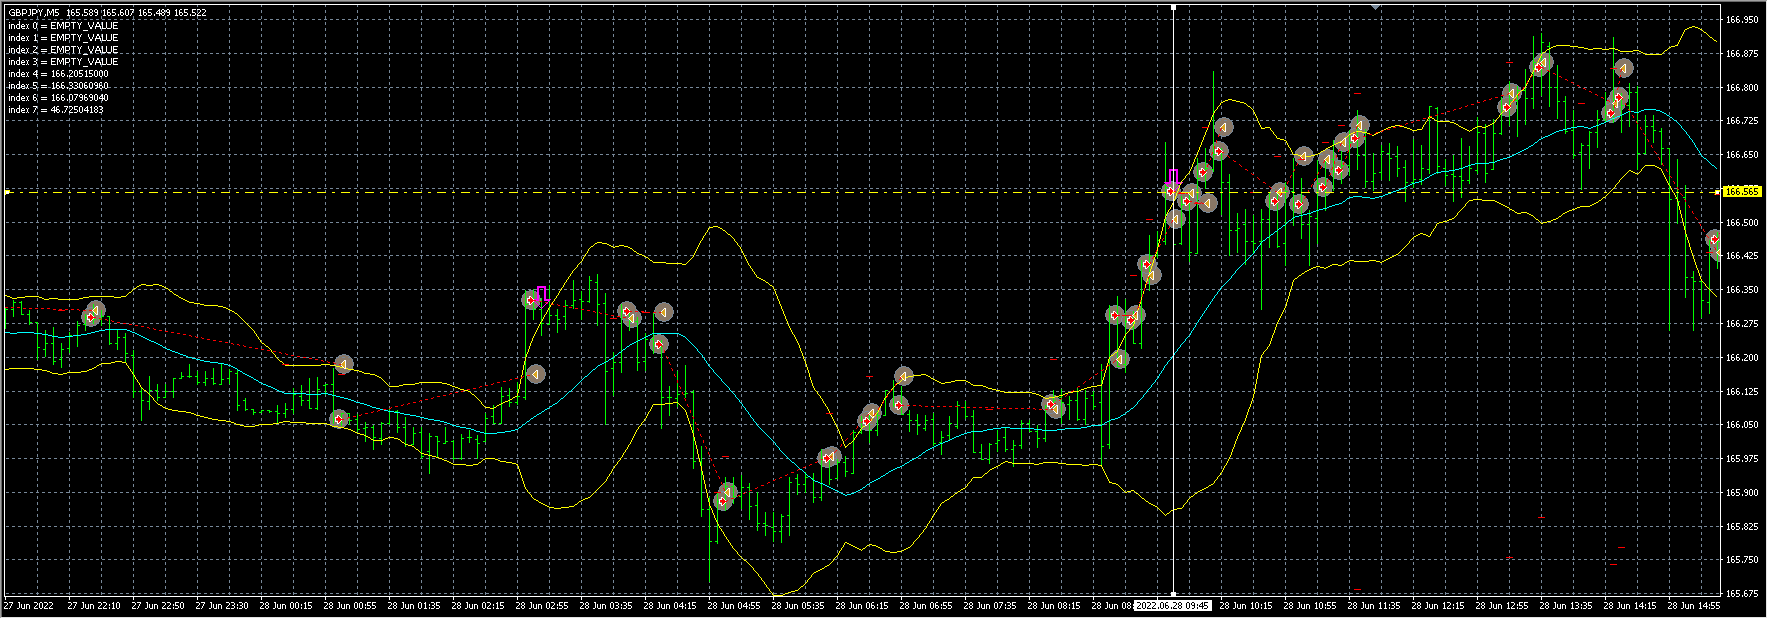Click the '28 Jun 03:35' time axis label
This screenshot has width=1768, height=619.
pos(606,605)
